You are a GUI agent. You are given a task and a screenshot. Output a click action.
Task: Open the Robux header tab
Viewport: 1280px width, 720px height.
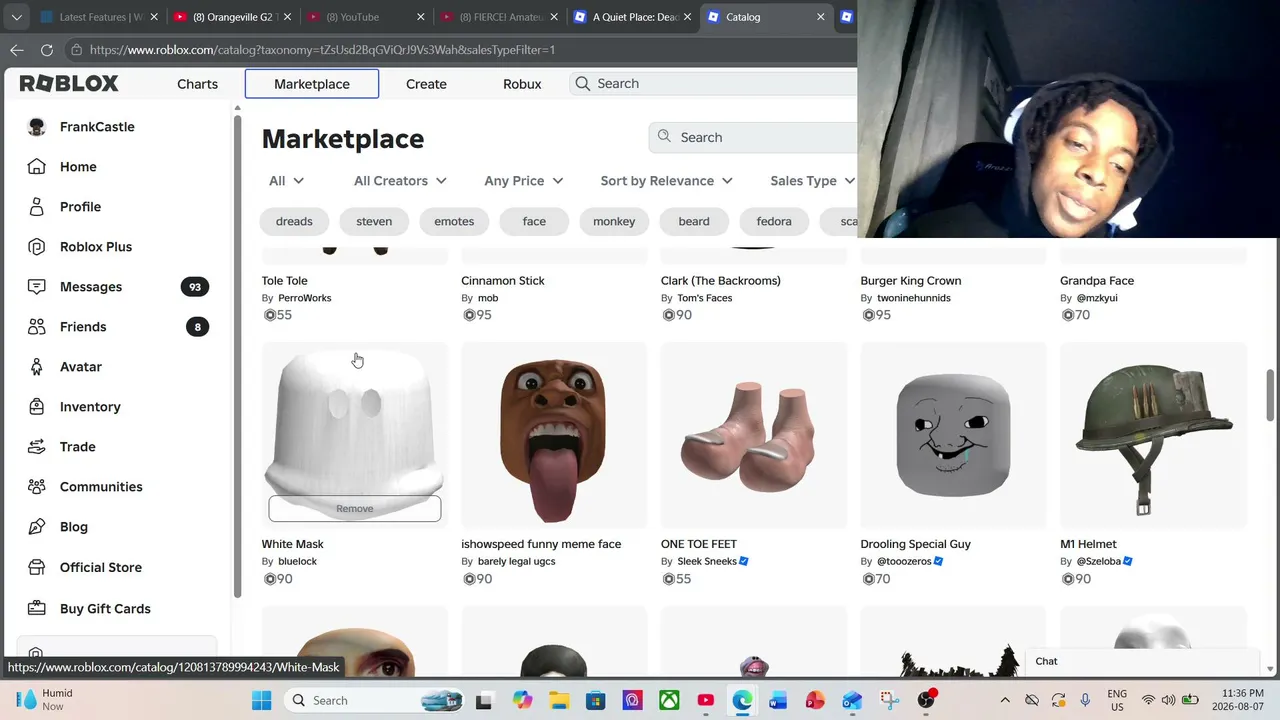coord(522,84)
